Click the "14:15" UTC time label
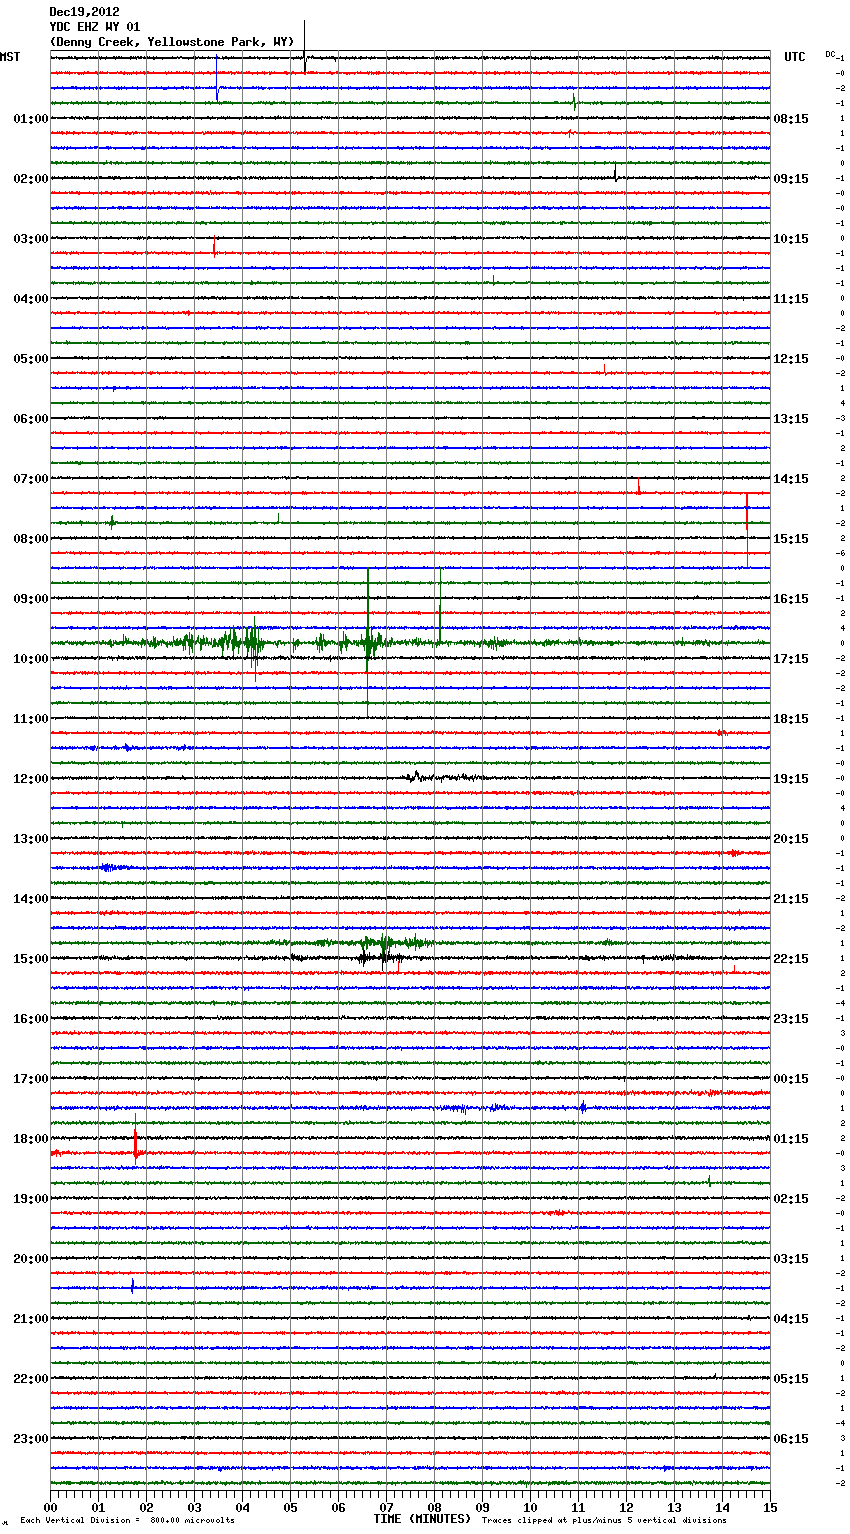 791,479
